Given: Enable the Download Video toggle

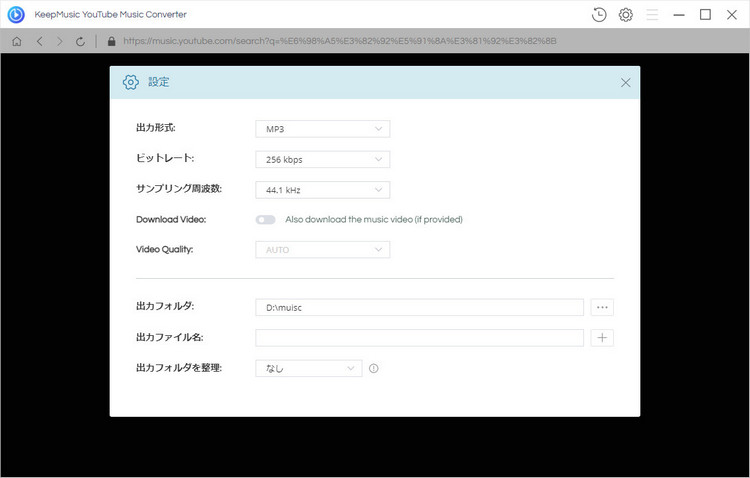Looking at the screenshot, I should pyautogui.click(x=265, y=219).
